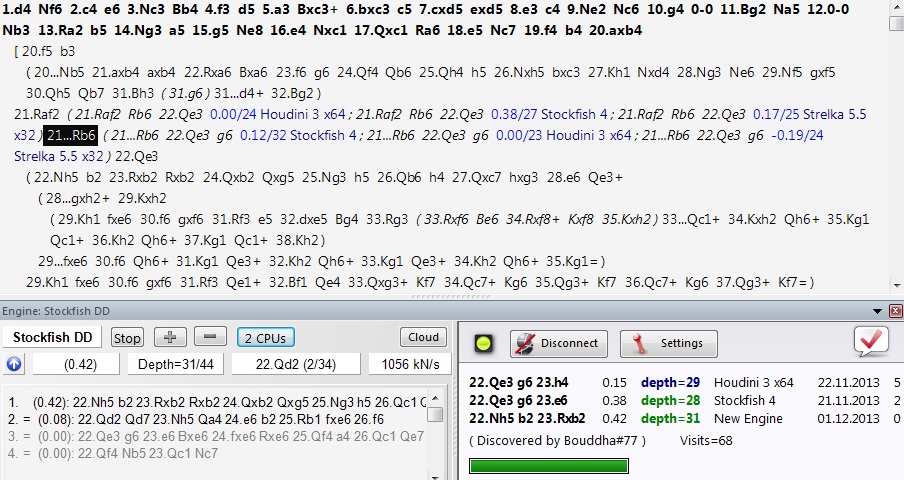Click the minus button to remove analysis line
Screen dimensions: 904x480
coord(210,338)
